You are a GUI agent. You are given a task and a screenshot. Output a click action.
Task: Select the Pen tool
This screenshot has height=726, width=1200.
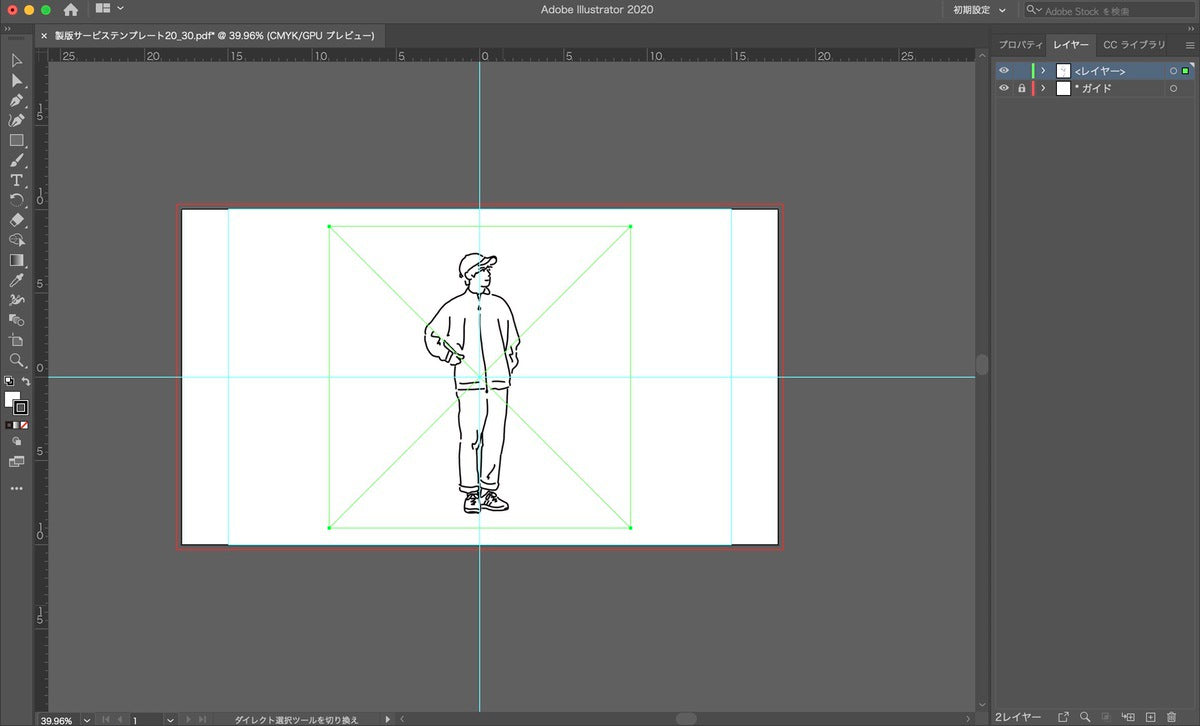point(17,101)
